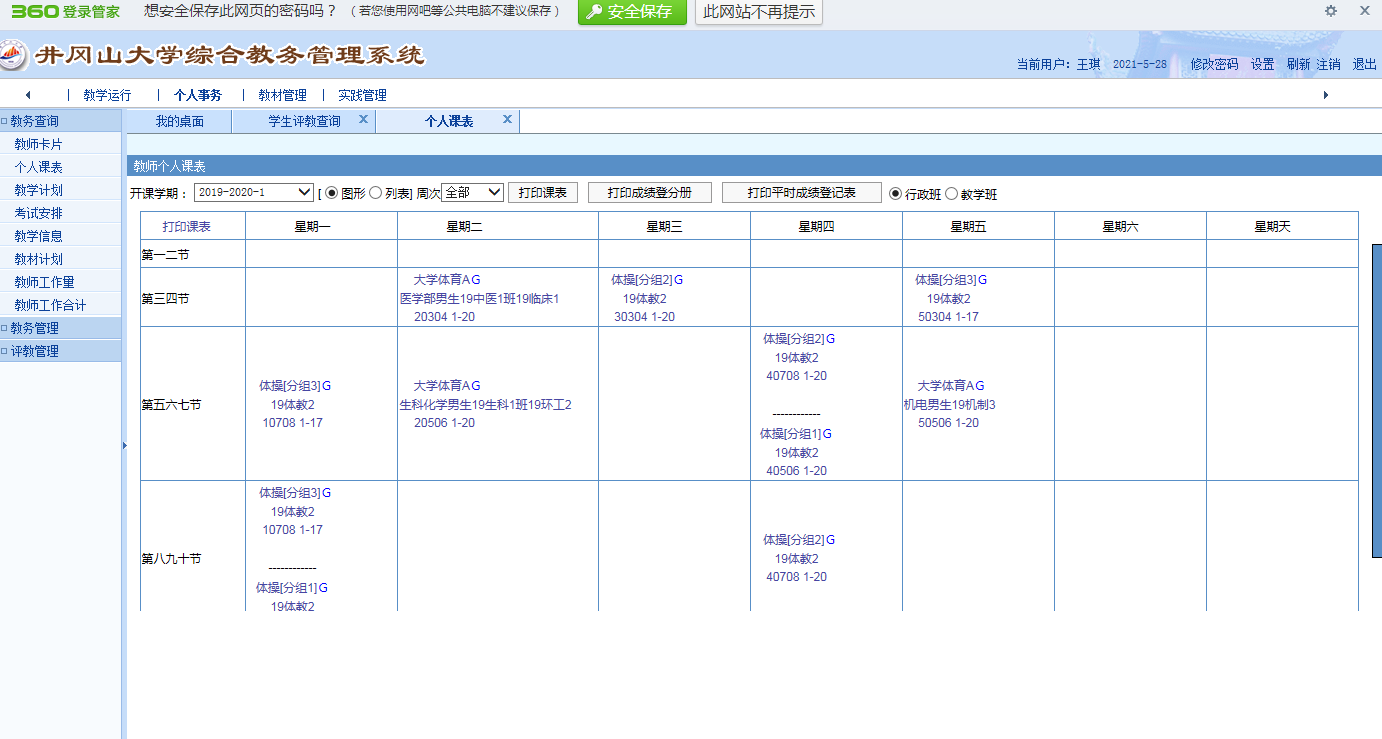
Task: Expand the 评教管理 sidebar section
Action: click(35, 351)
